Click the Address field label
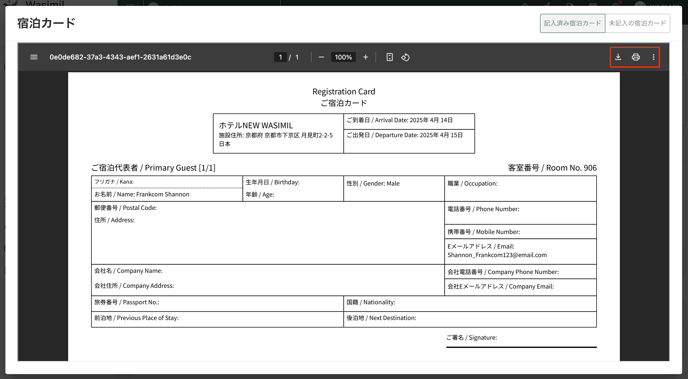688x379 pixels. click(x=114, y=220)
